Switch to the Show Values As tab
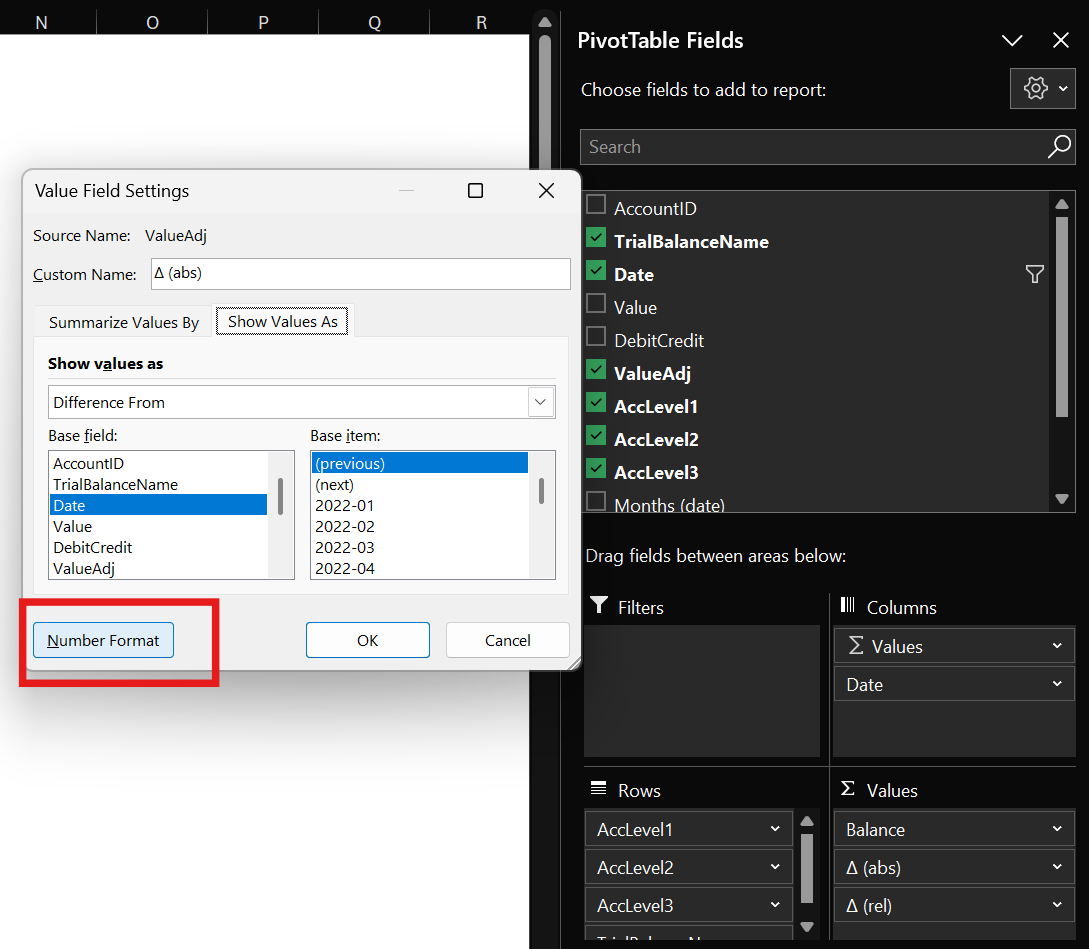The width and height of the screenshot is (1089, 949). pyautogui.click(x=283, y=321)
